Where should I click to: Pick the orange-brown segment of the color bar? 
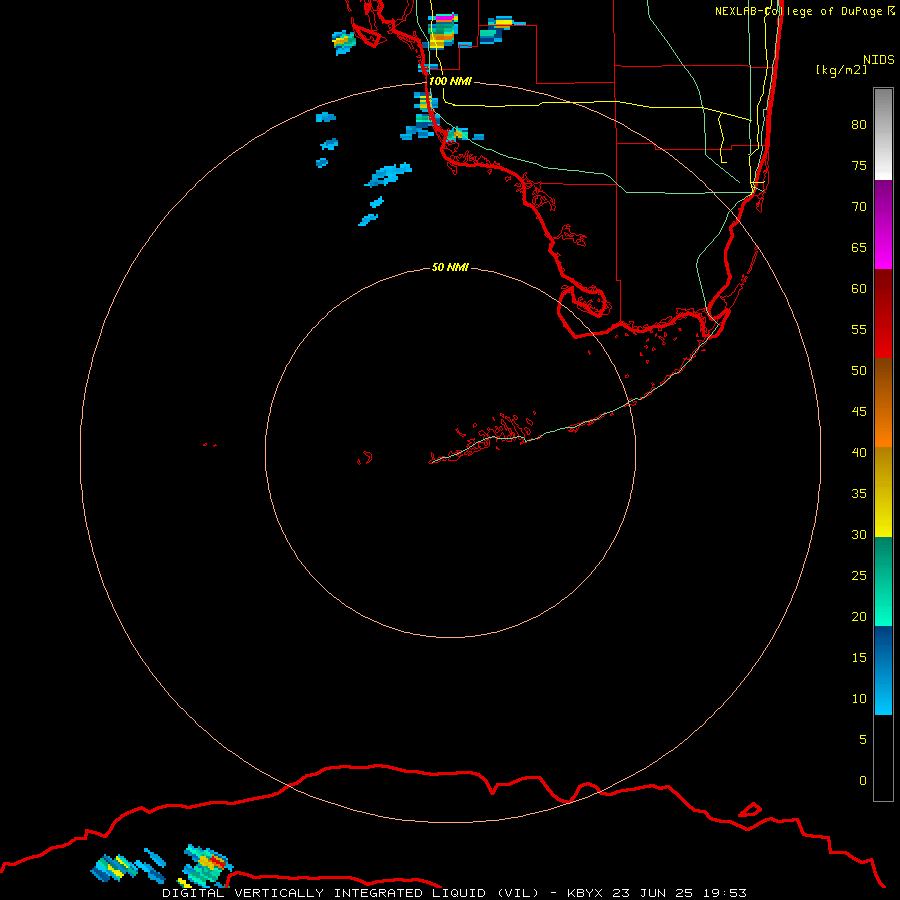(883, 402)
